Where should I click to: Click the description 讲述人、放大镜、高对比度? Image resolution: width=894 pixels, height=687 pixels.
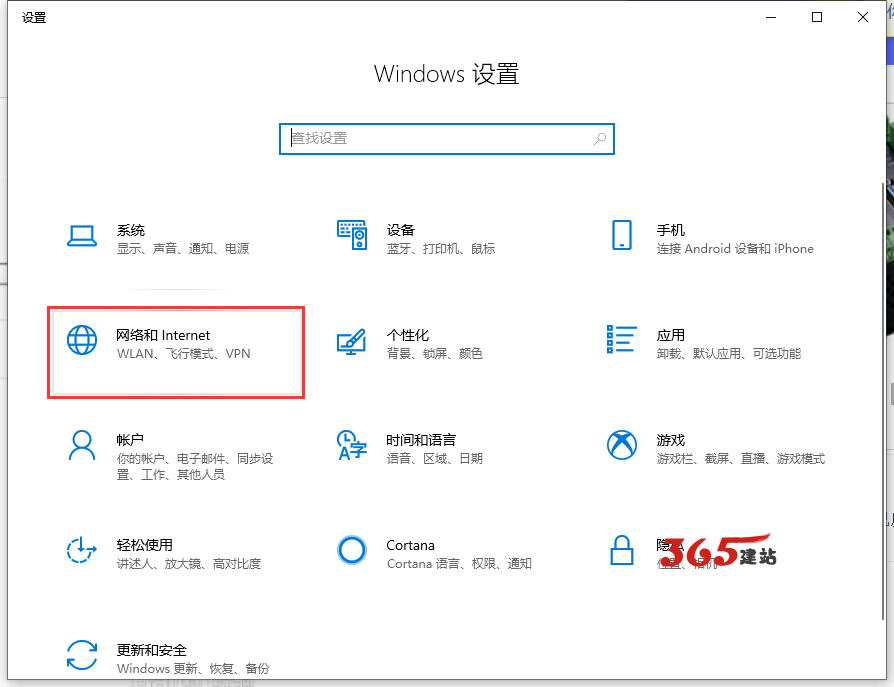pyautogui.click(x=189, y=563)
